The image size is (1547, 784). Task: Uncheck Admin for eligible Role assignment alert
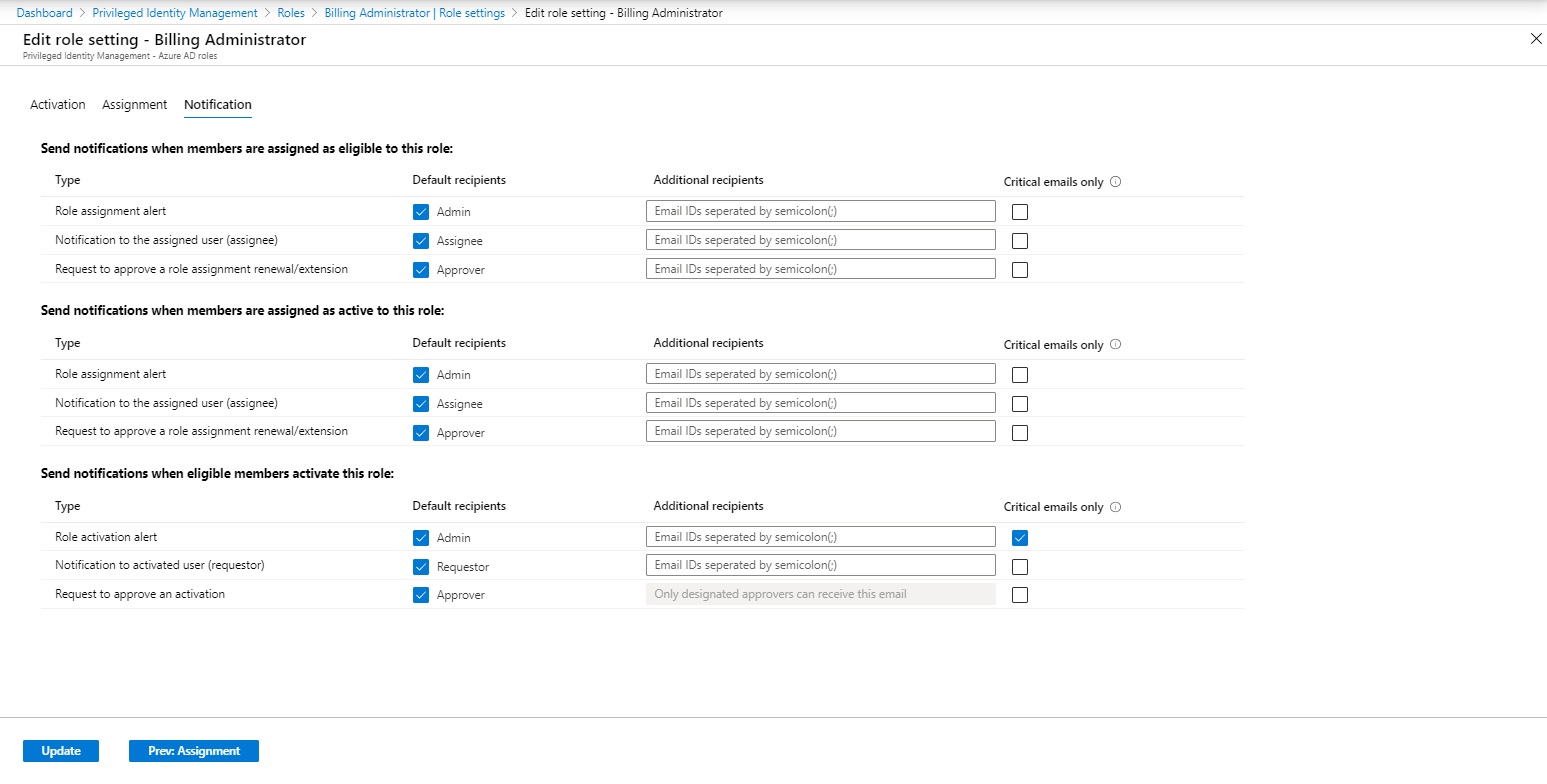(x=421, y=212)
